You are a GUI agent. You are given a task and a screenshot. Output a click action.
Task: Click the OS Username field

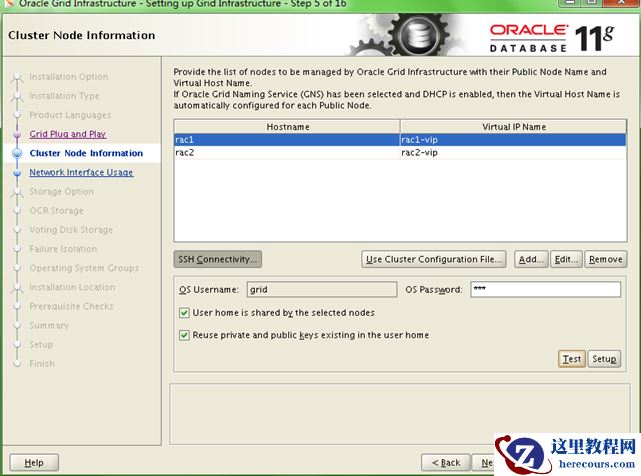320,290
